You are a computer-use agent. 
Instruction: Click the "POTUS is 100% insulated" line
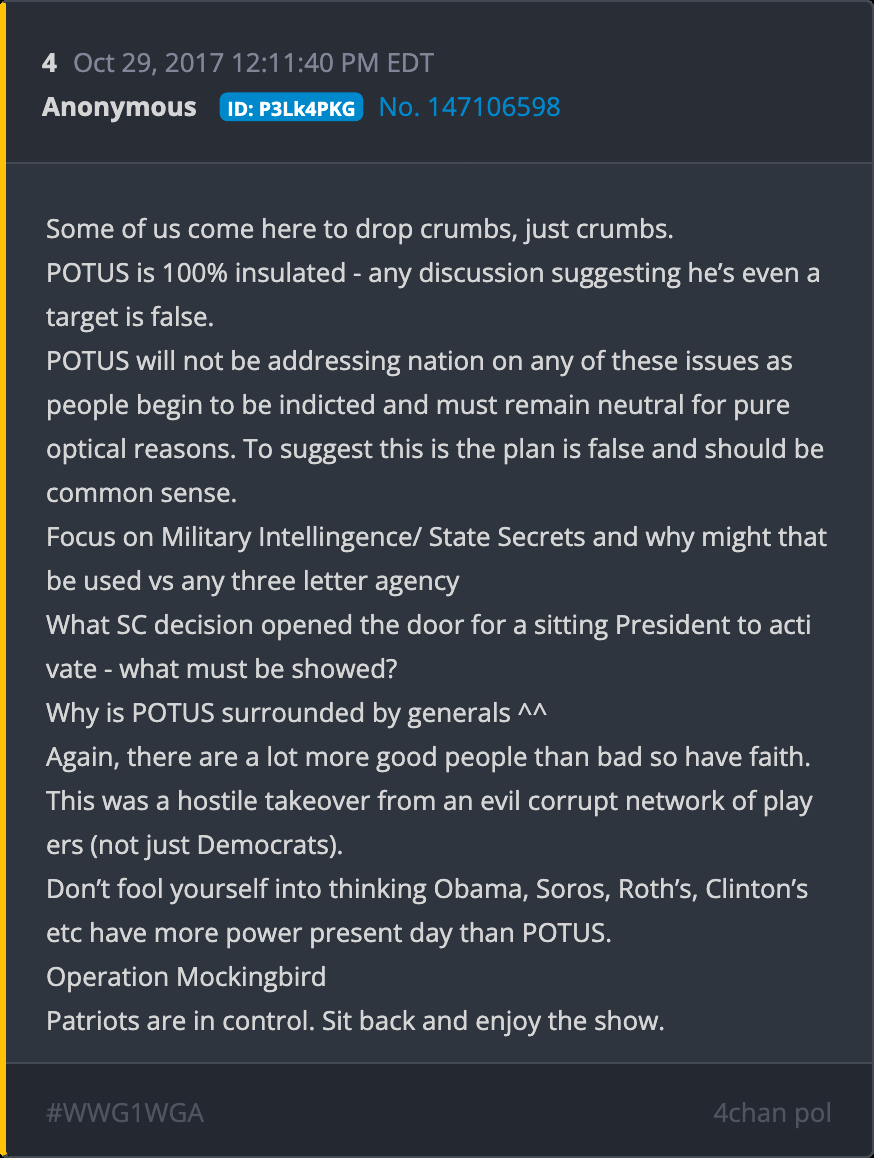pyautogui.click(x=432, y=273)
